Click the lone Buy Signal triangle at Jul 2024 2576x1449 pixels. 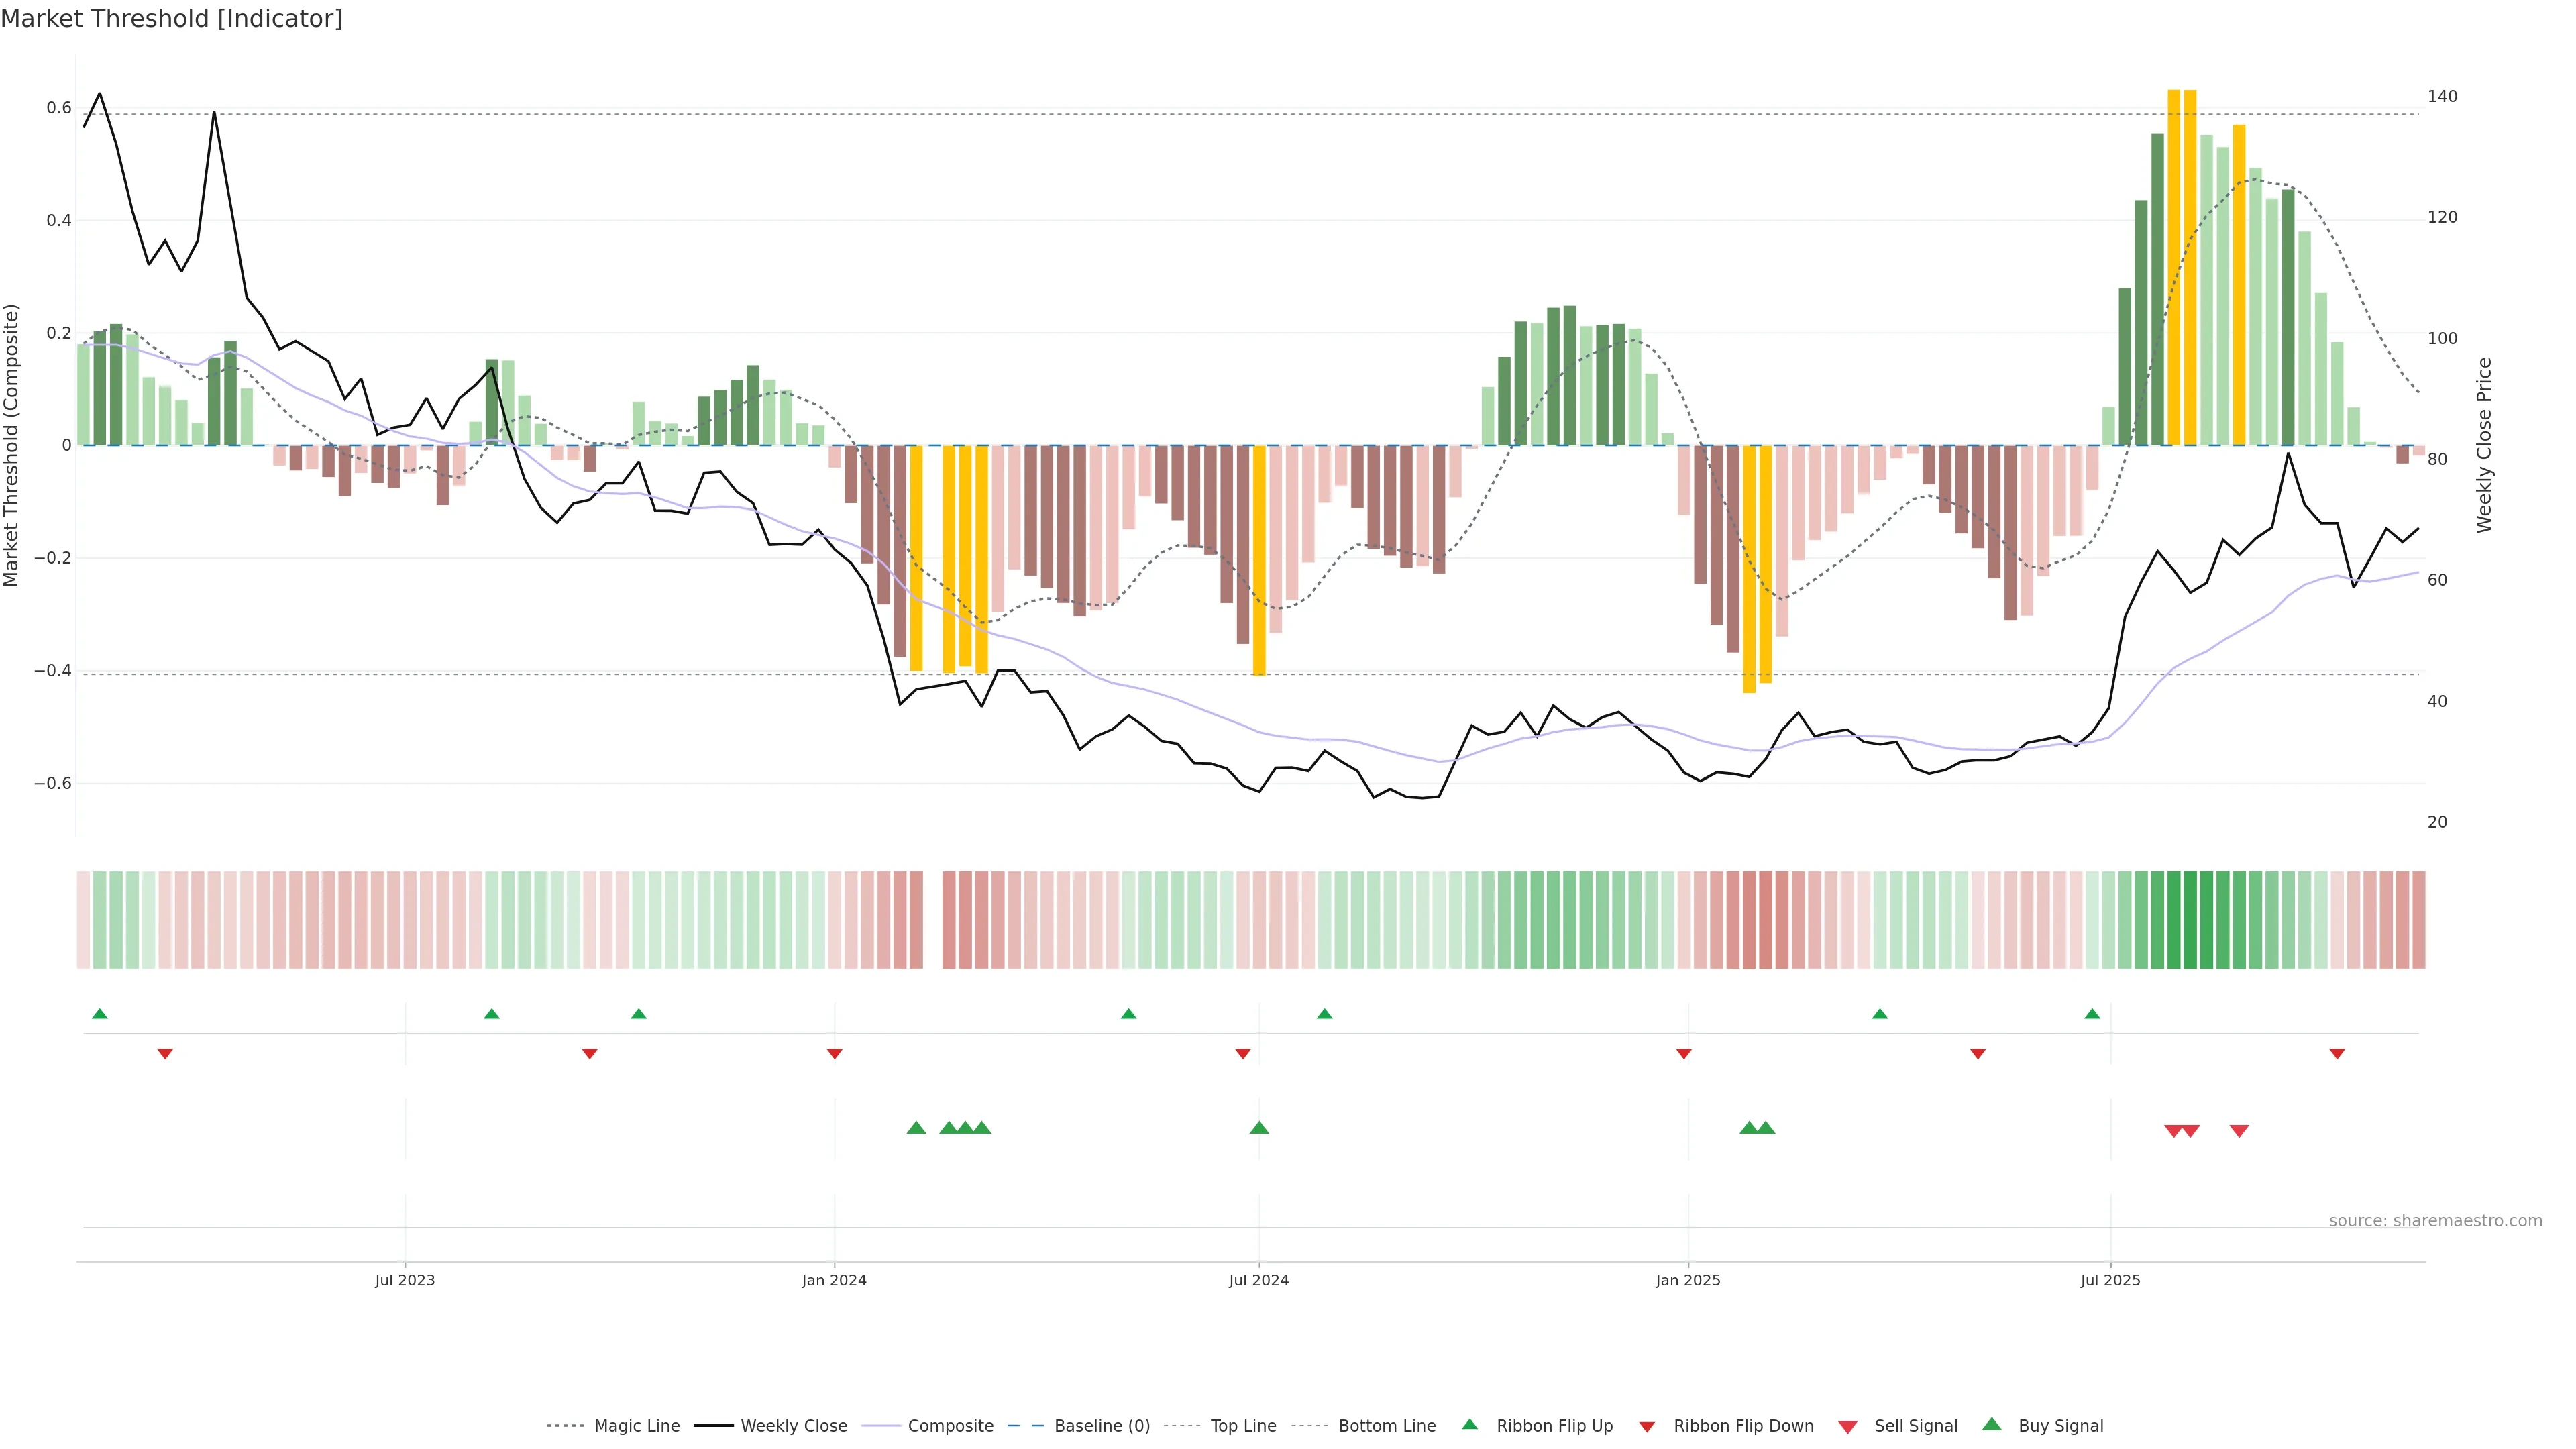(1259, 1128)
